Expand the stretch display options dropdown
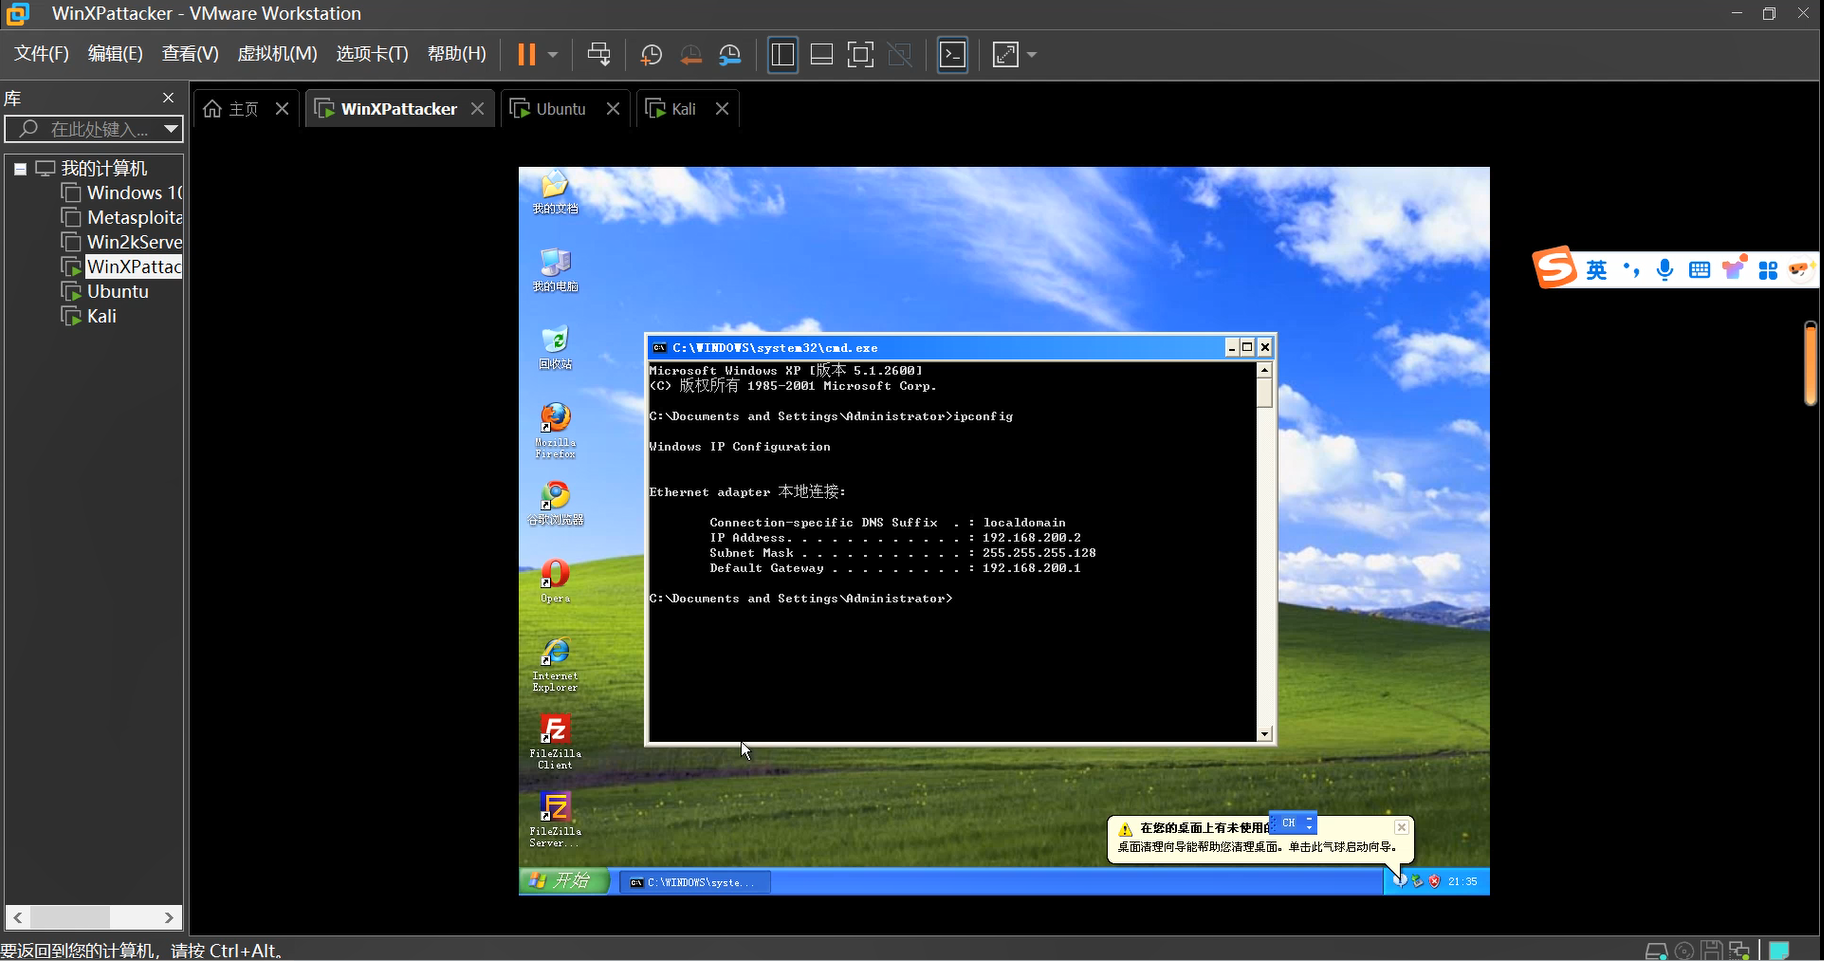1824x961 pixels. 1032,54
